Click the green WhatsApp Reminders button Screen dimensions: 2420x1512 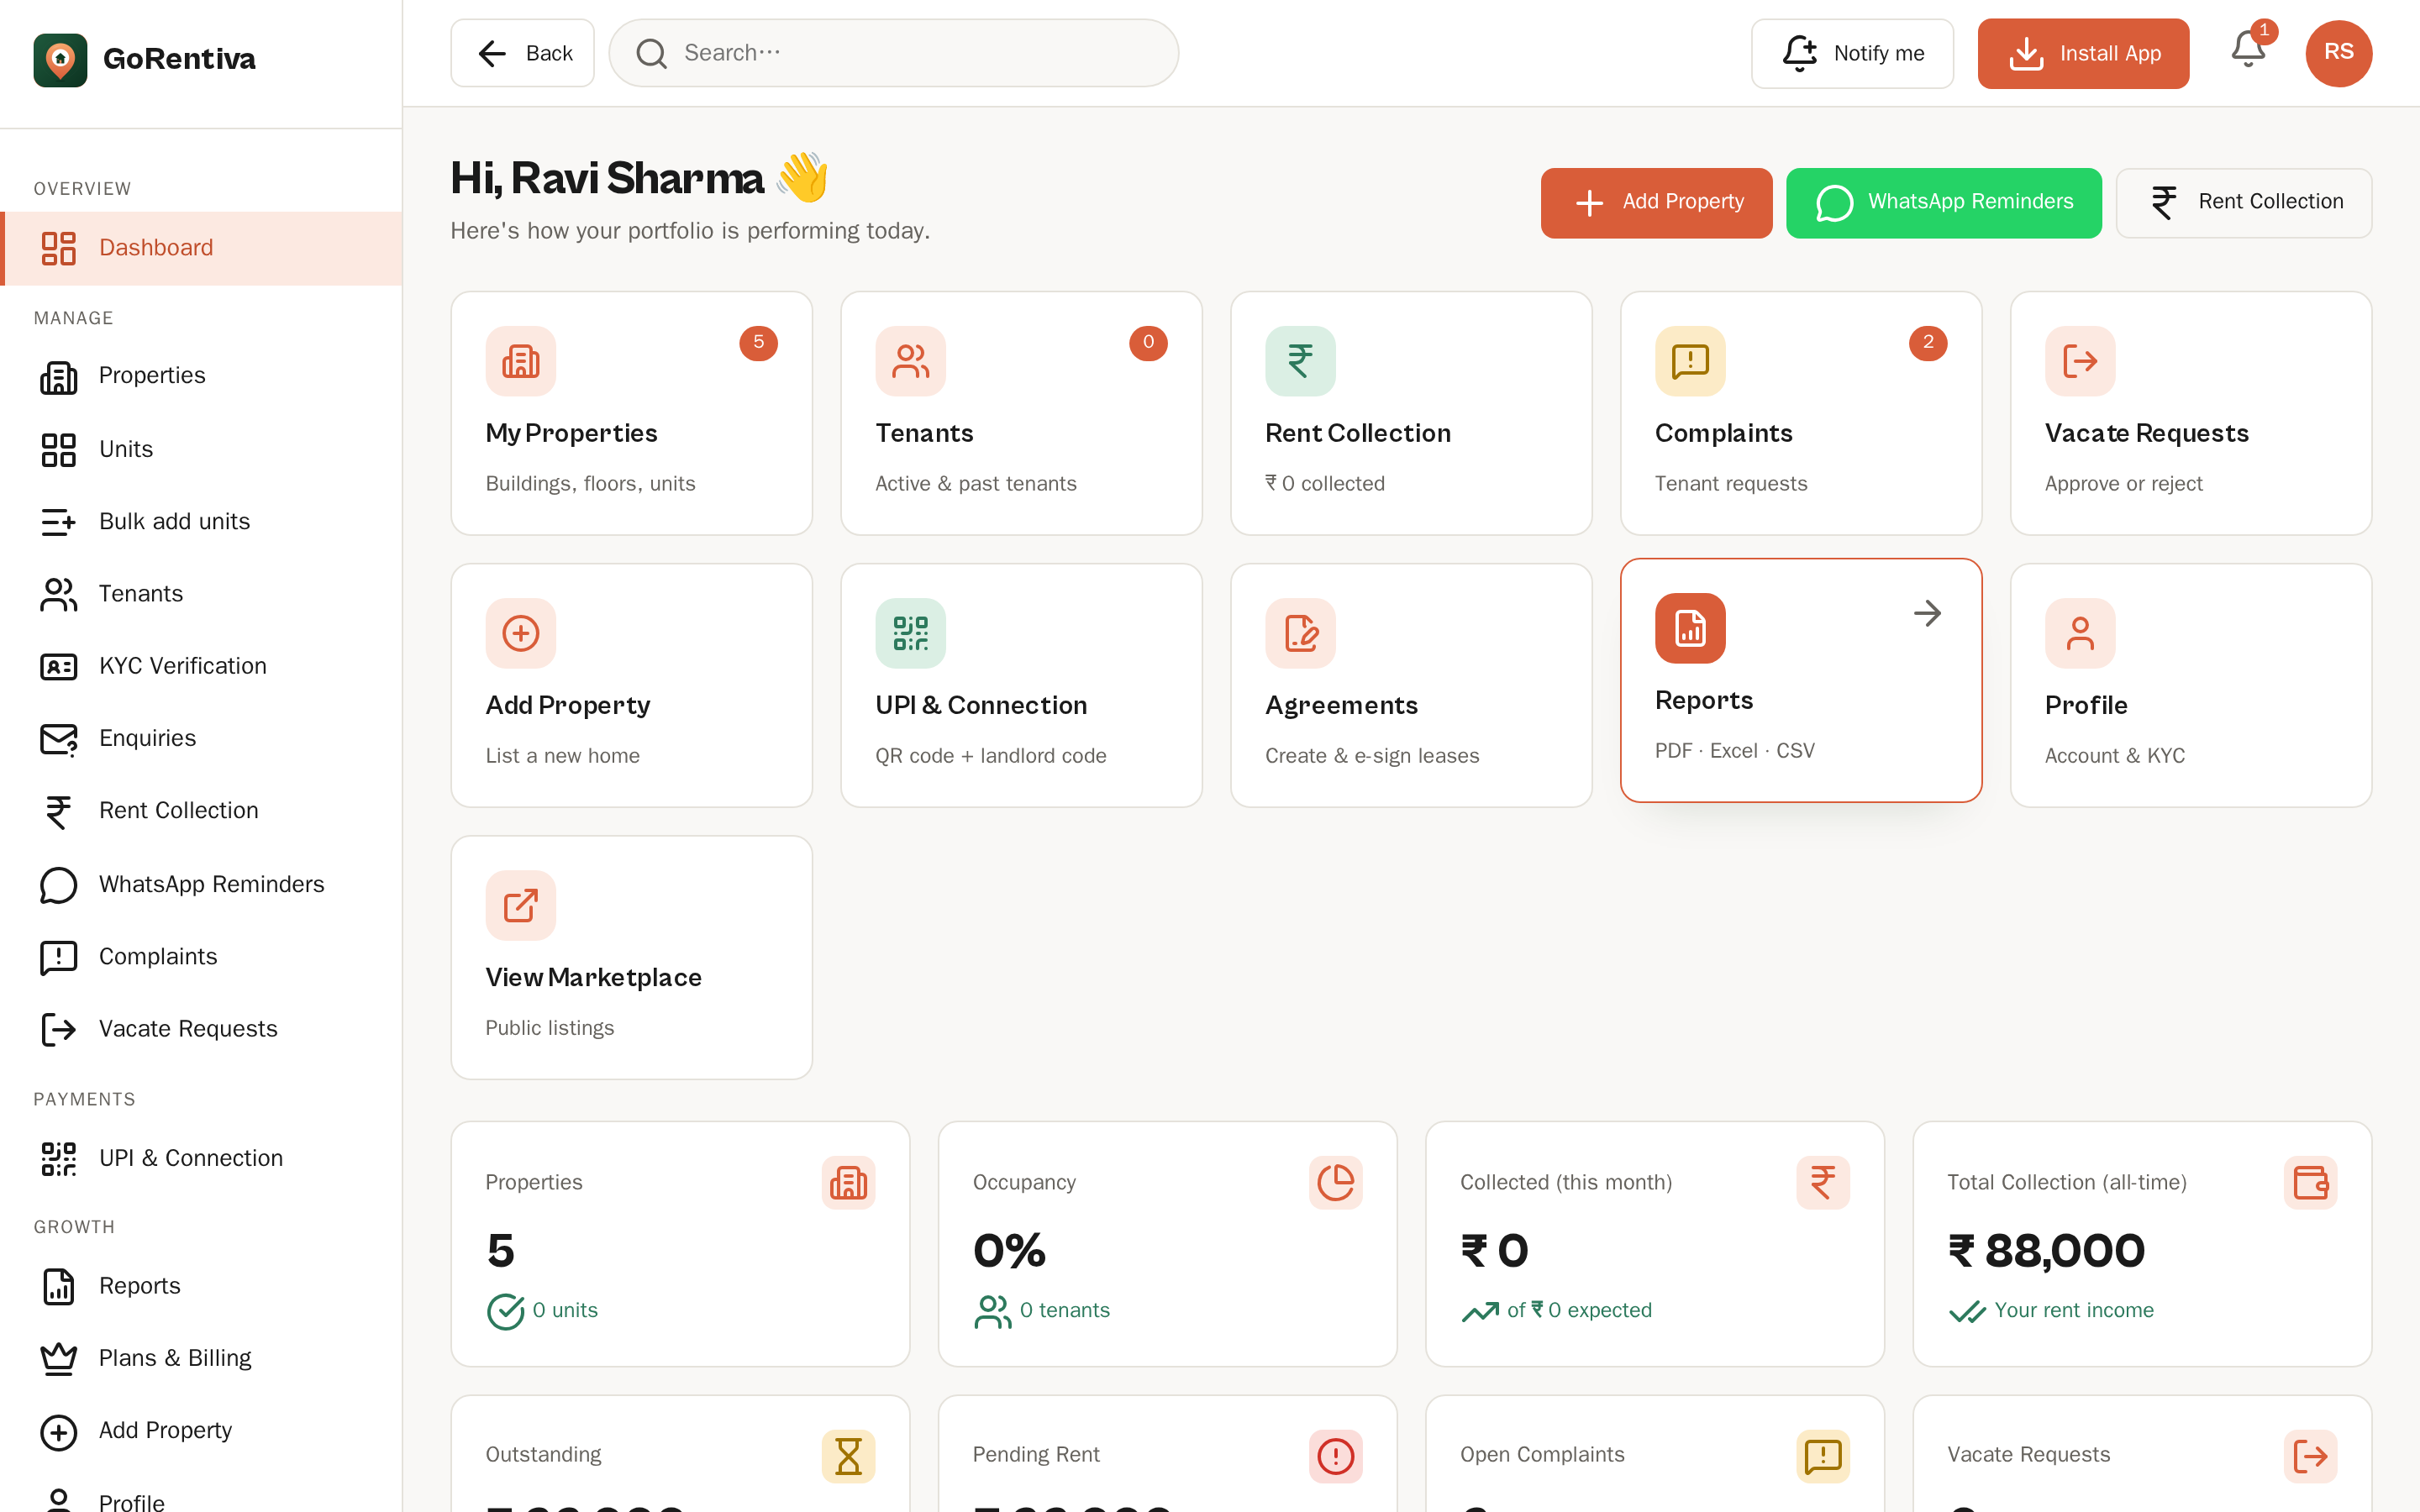point(1943,202)
